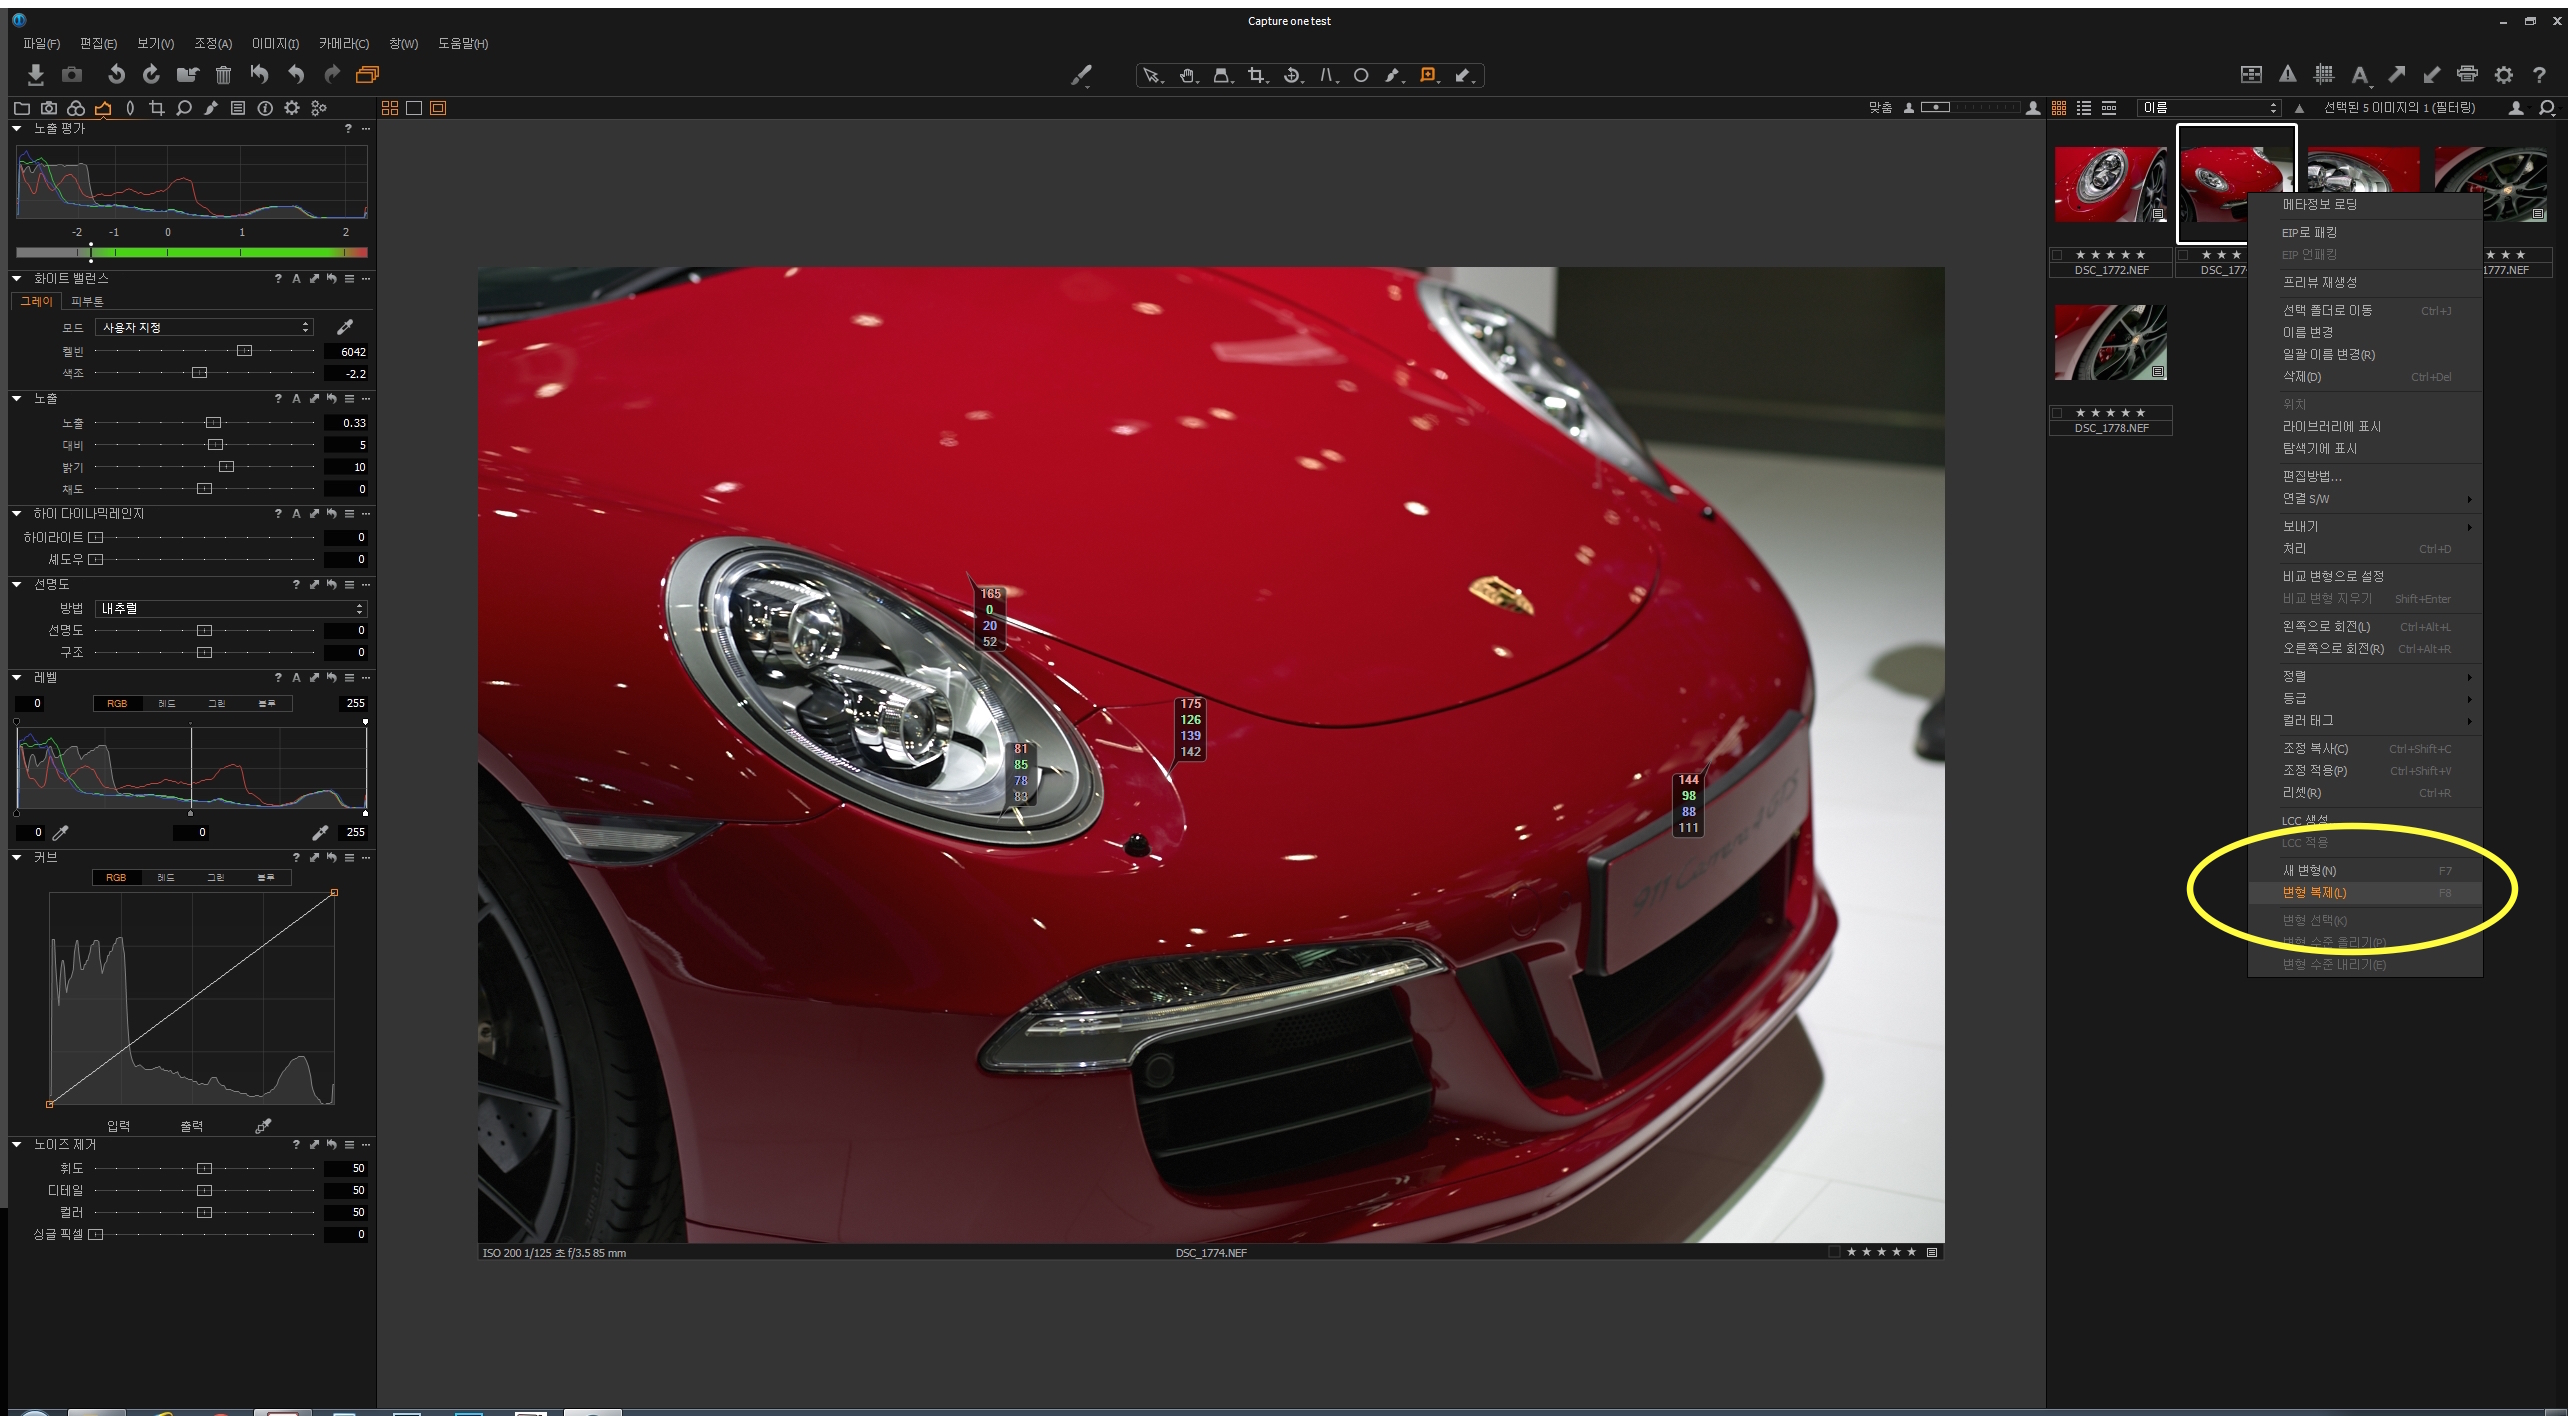Tick the checkbox under DSC_1778.NEF thumbnail
Screen dimensions: 2576x1416
2057,413
